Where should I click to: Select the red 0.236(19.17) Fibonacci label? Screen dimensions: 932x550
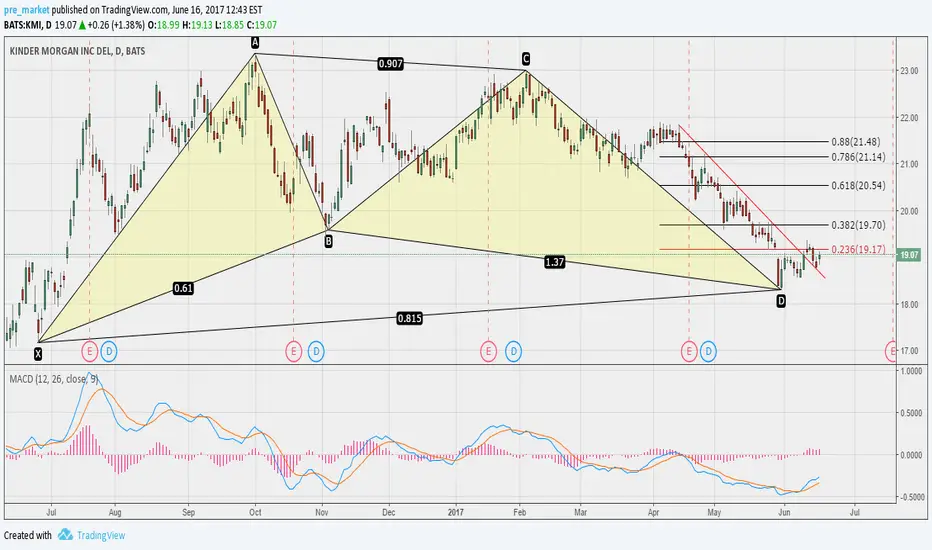(x=858, y=249)
